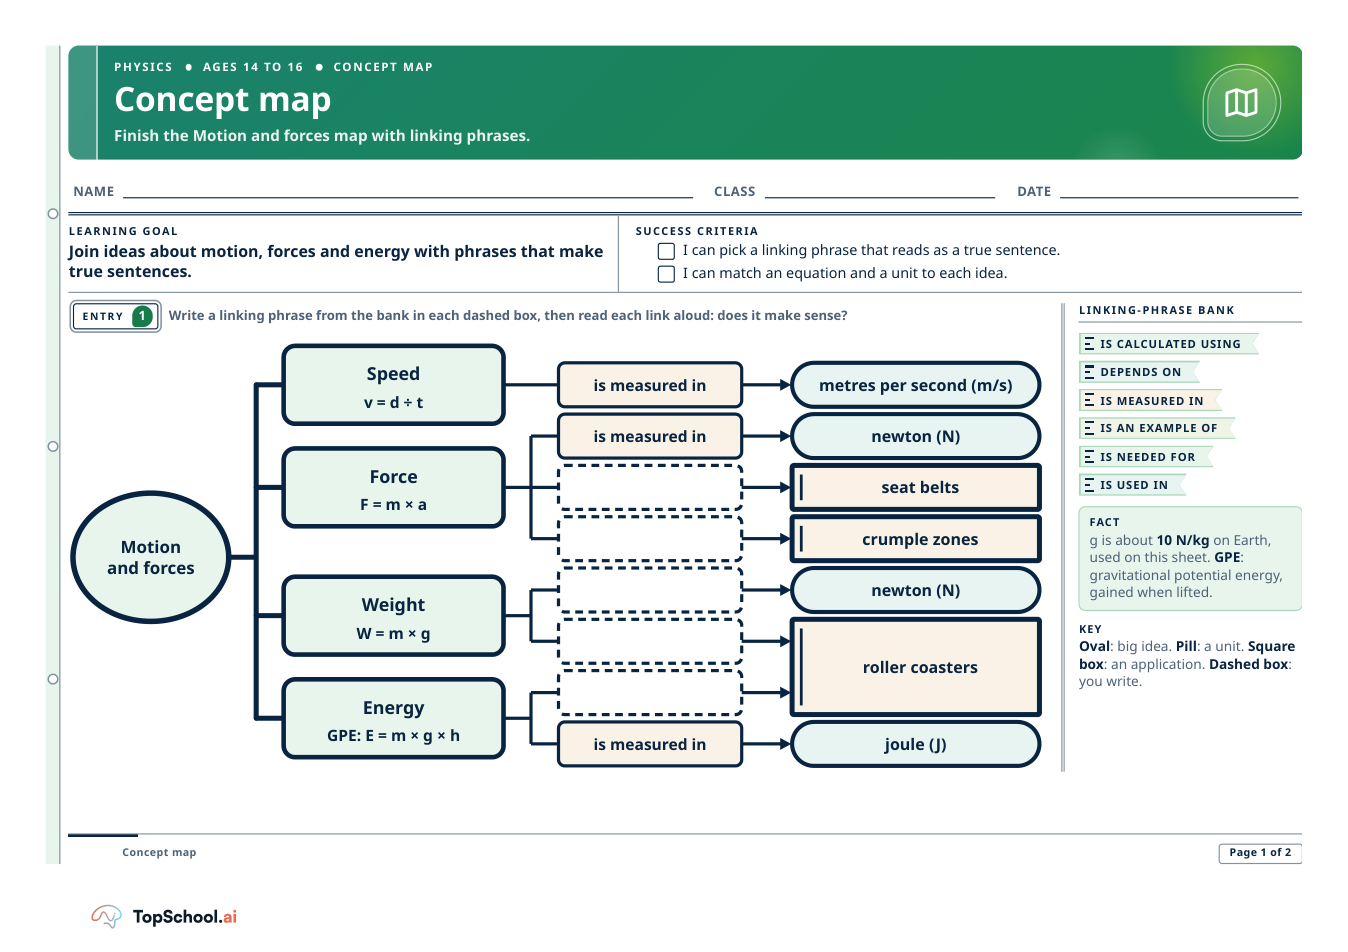Select the 'IS NEEDED FOR' phrase tag
Image resolution: width=1348 pixels, height=952 pixels.
(x=1146, y=457)
